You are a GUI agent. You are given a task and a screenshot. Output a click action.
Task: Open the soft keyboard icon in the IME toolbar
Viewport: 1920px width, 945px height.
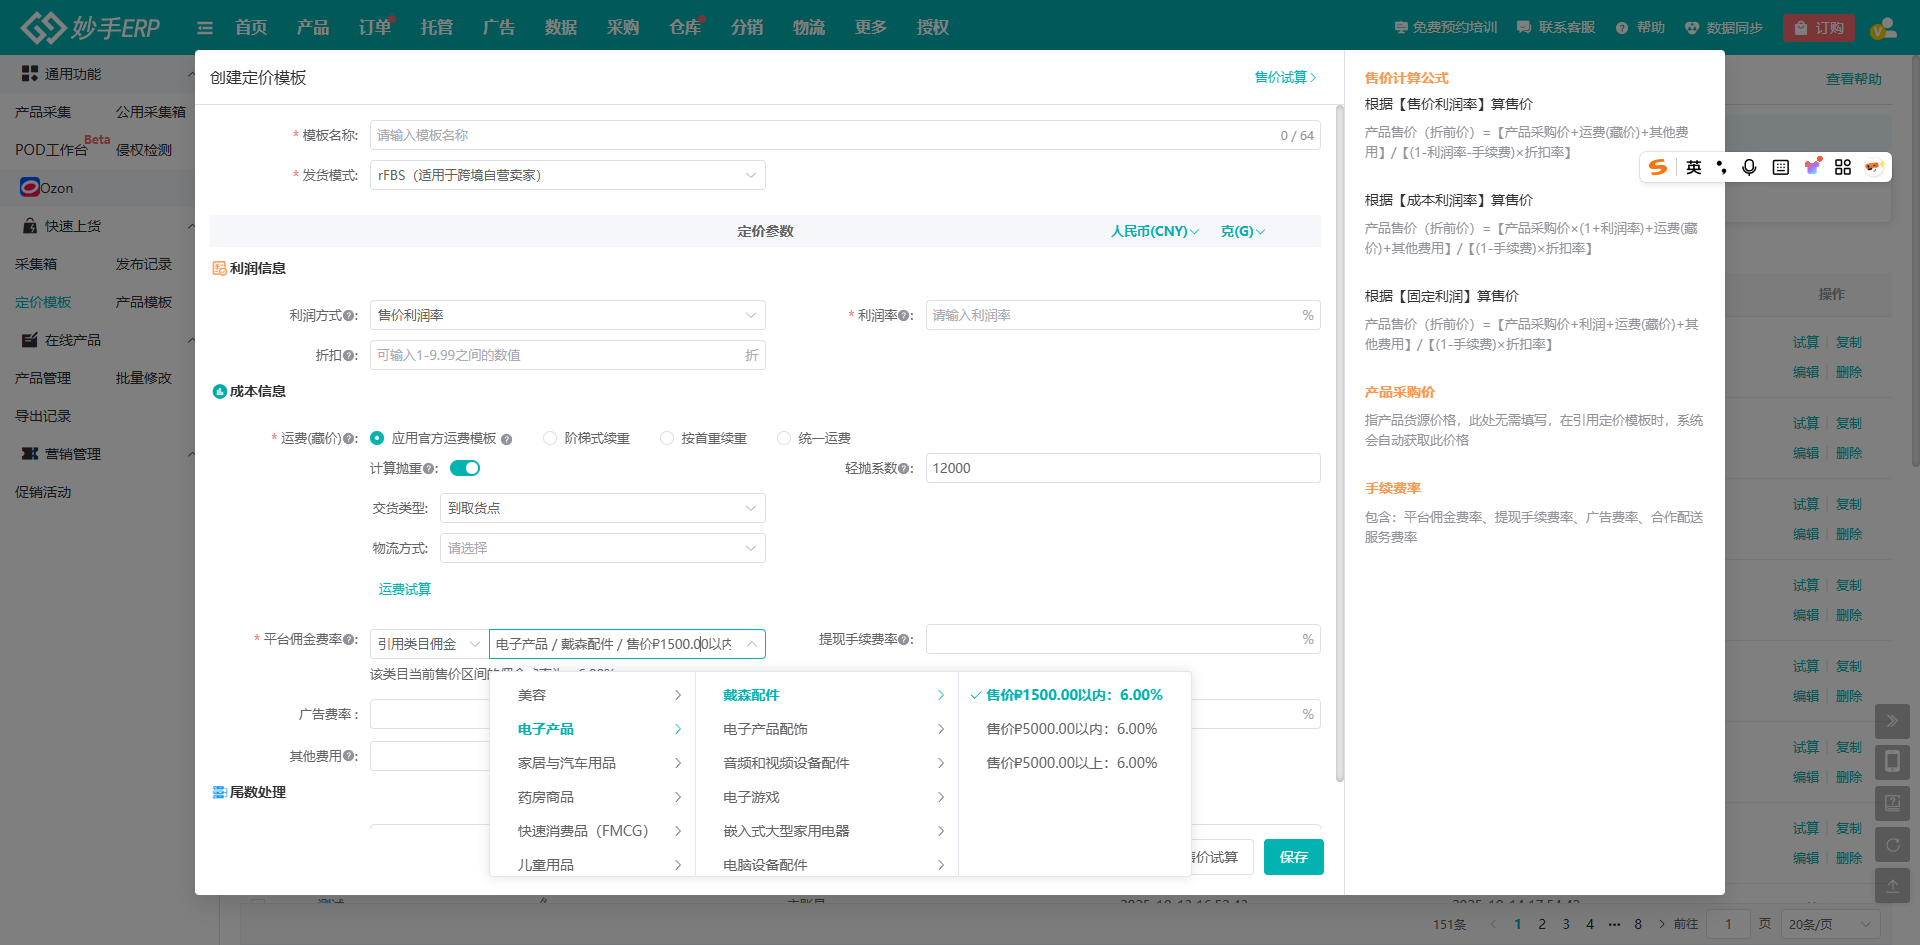1780,167
